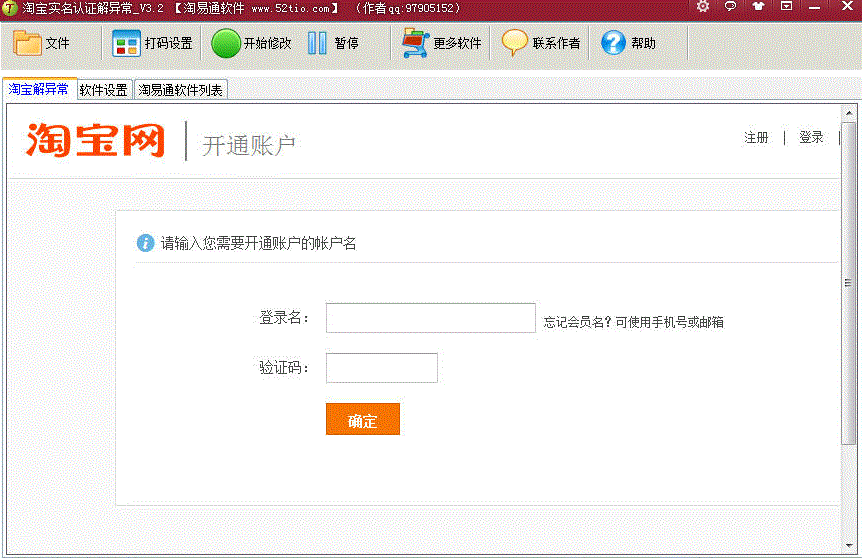The image size is (862, 558).
Task: Click the 忘记会员名? hint text
Action: click(577, 322)
